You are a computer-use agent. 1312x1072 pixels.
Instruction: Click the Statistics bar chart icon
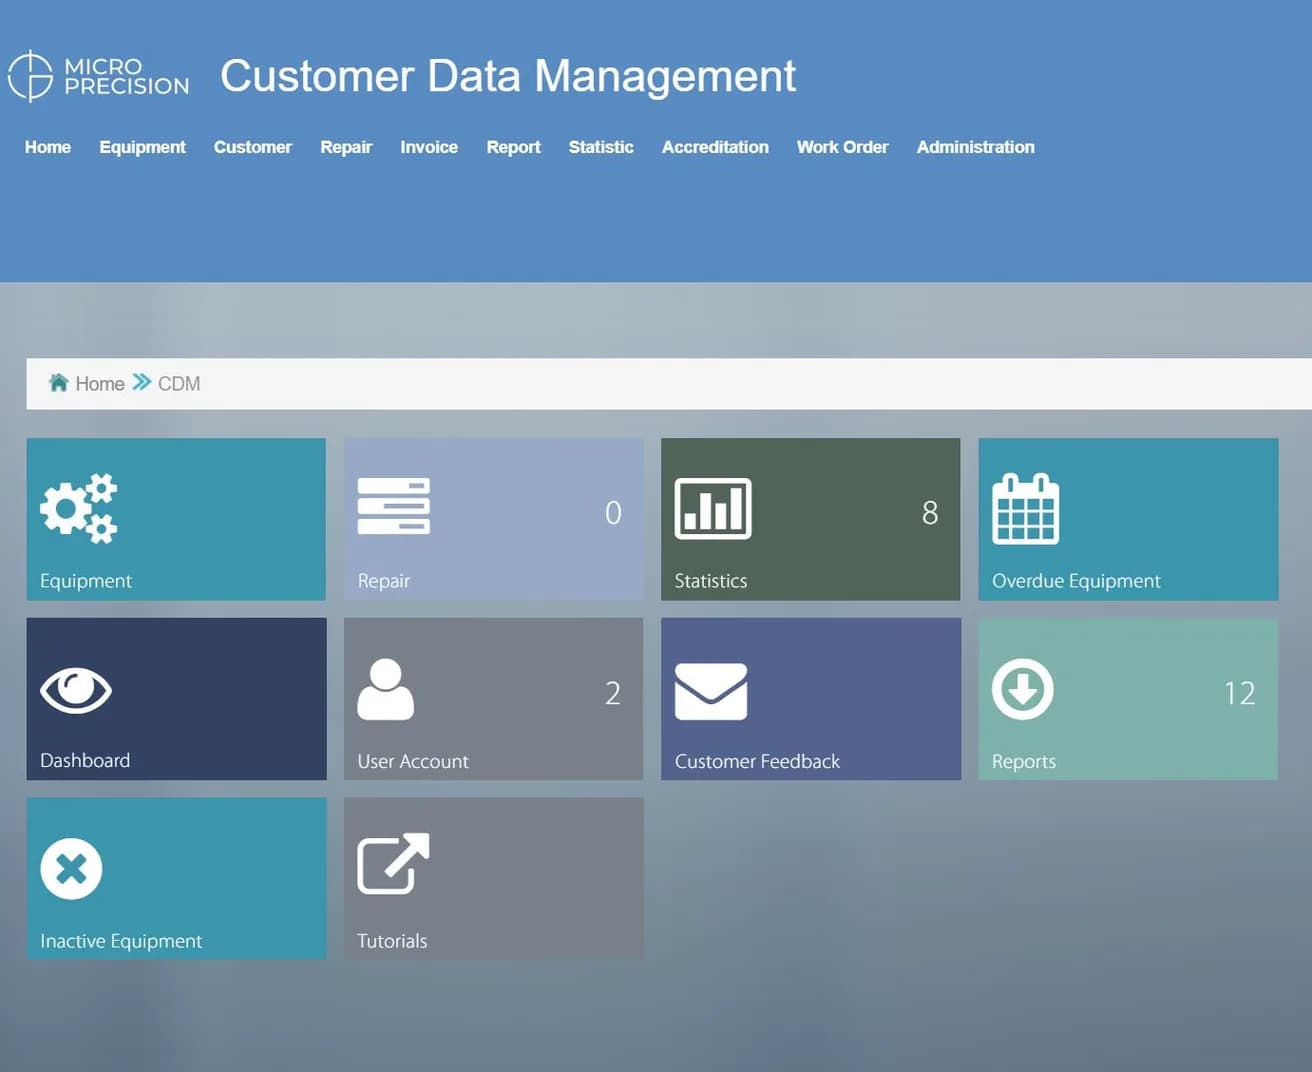click(x=713, y=508)
